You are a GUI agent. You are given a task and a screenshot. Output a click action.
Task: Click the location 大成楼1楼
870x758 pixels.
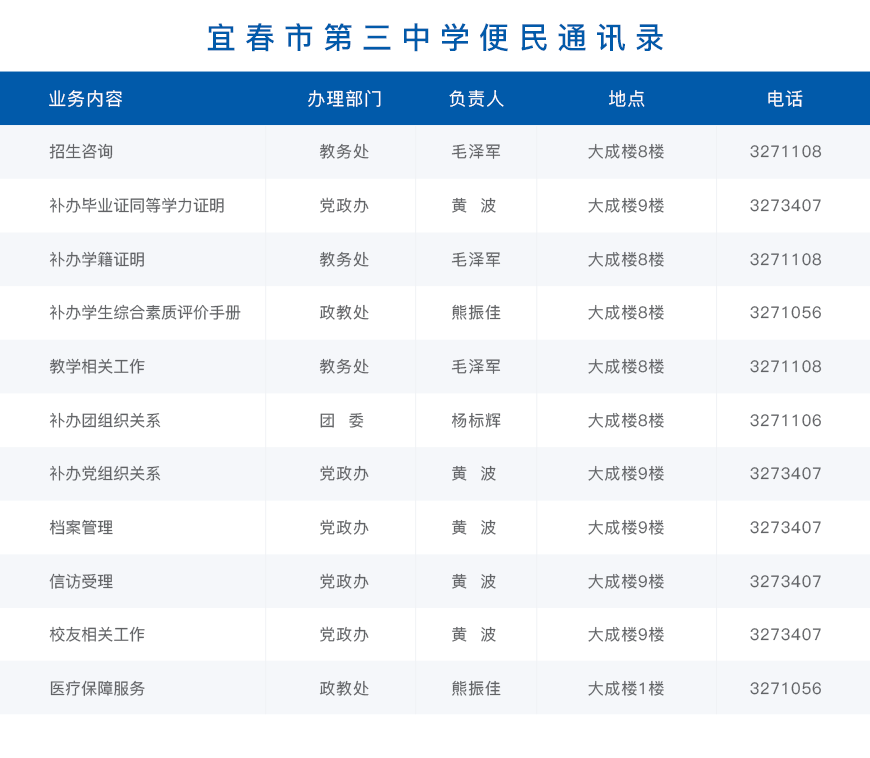[626, 688]
